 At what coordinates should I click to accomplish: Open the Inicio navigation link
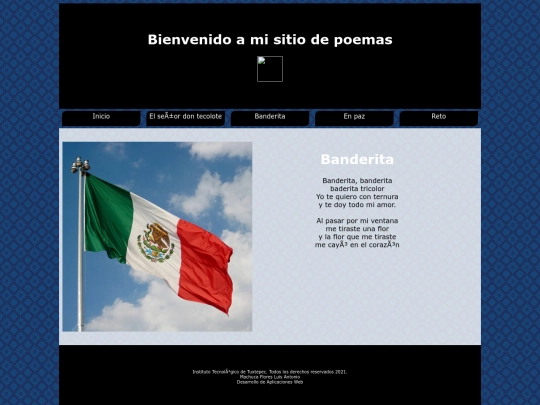coord(101,118)
